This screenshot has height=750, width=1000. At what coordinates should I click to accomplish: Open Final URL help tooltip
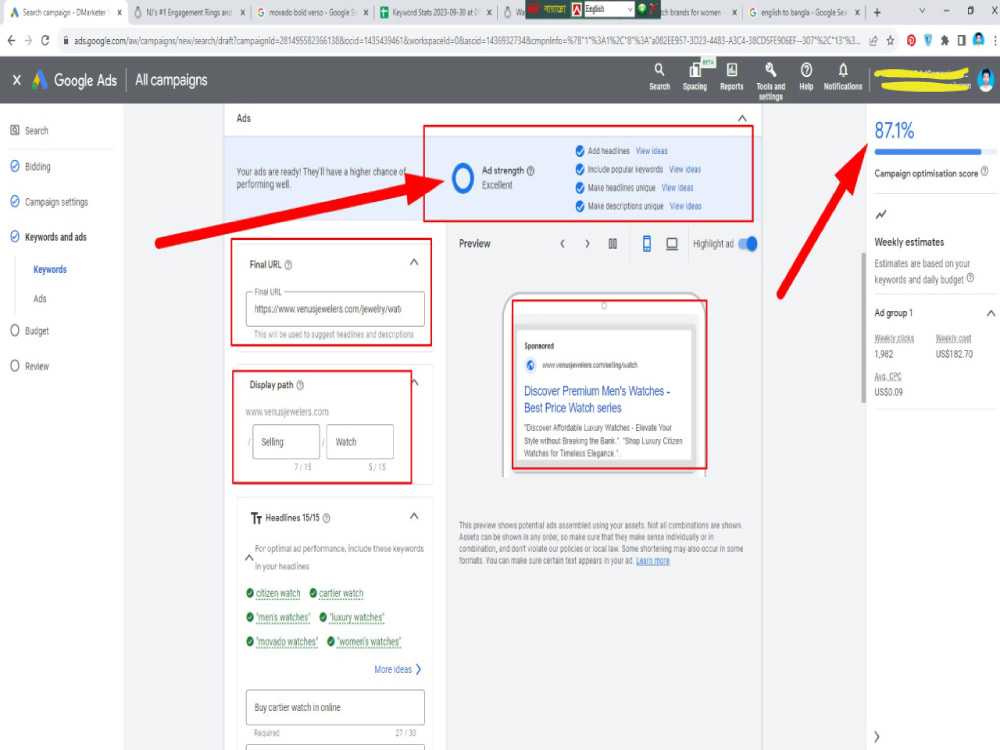click(288, 265)
